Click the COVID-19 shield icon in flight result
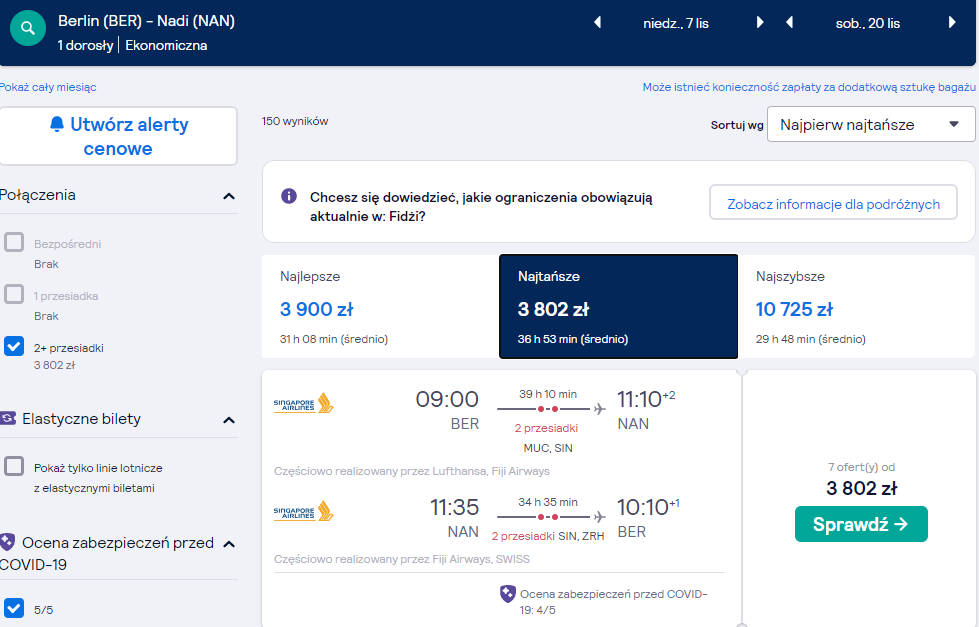979x627 pixels. coord(508,593)
